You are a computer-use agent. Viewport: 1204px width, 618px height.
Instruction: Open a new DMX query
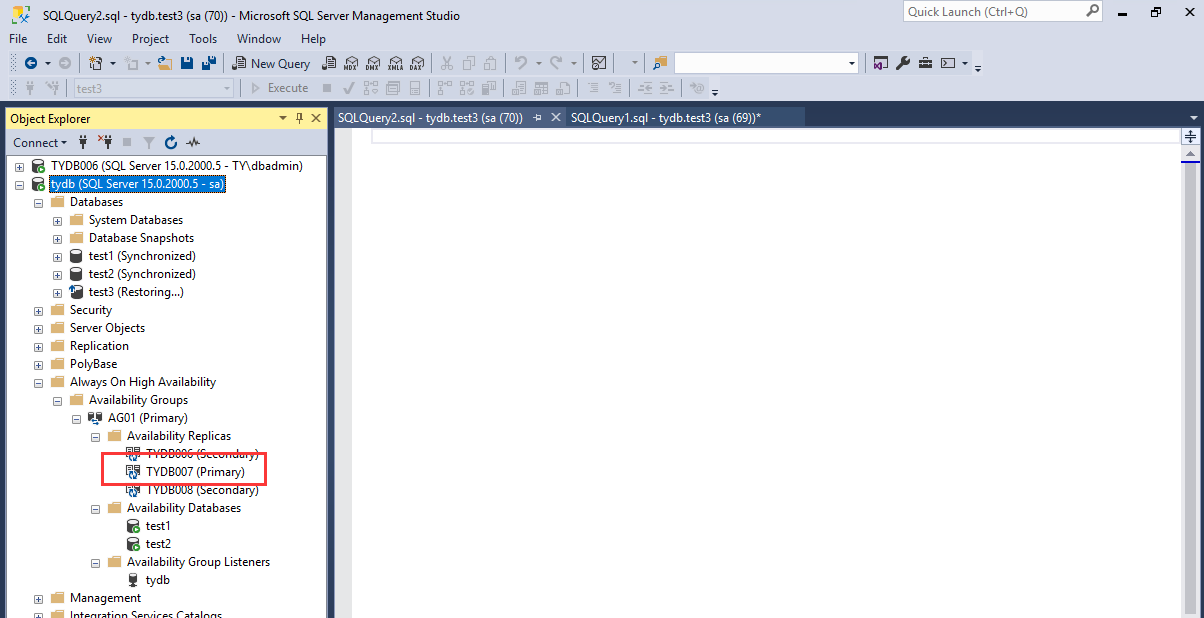[373, 63]
